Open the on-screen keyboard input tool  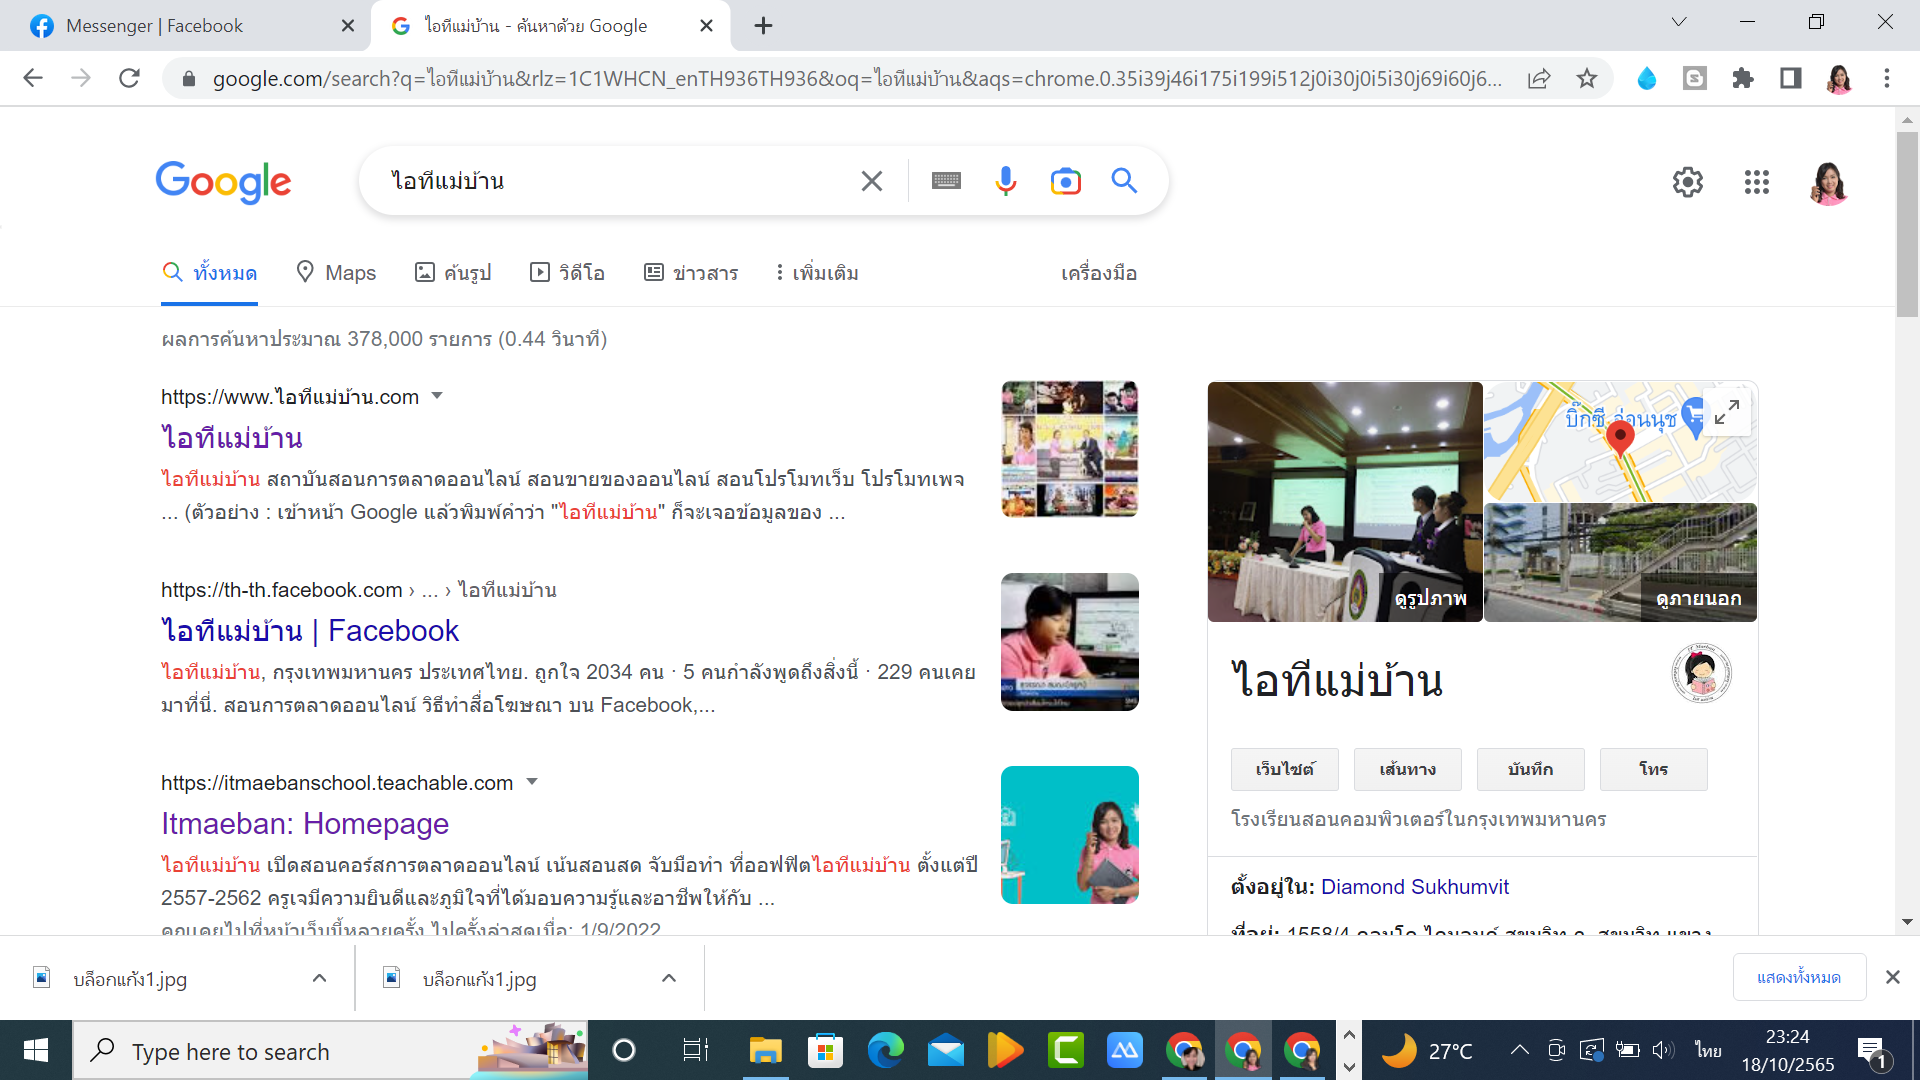946,181
